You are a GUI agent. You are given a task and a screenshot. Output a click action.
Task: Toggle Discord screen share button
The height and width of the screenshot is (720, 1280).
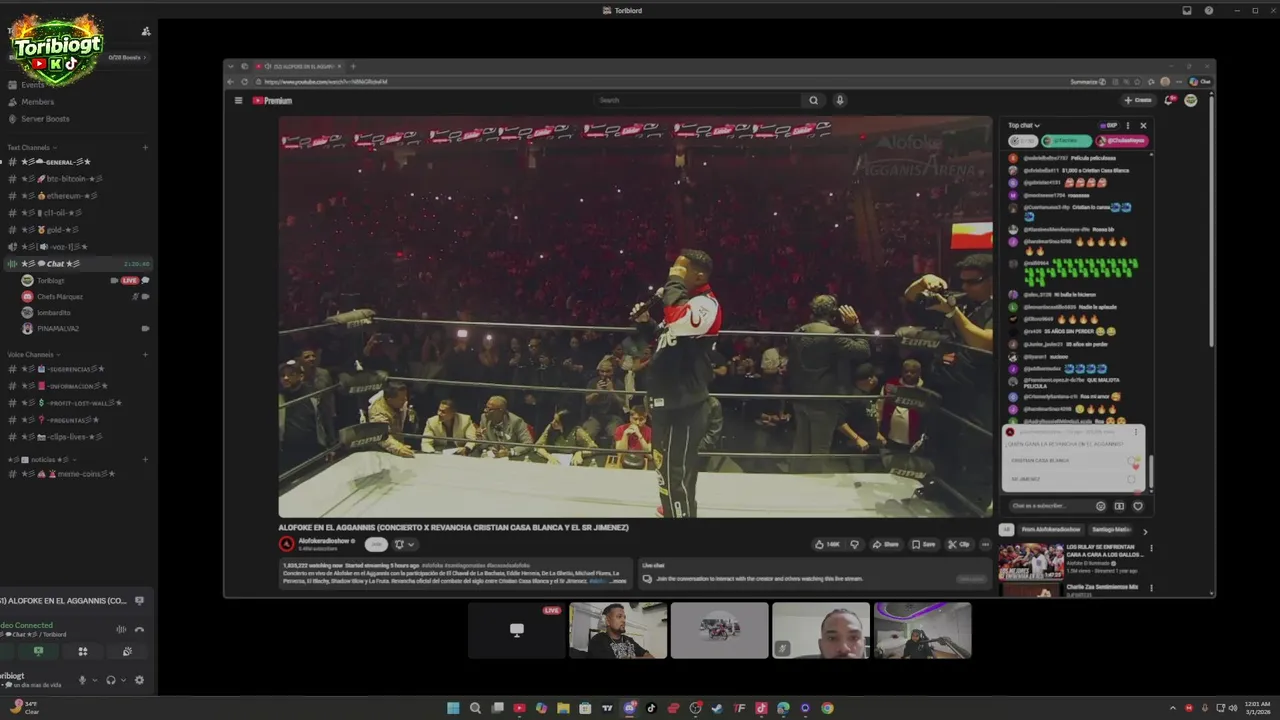click(38, 651)
